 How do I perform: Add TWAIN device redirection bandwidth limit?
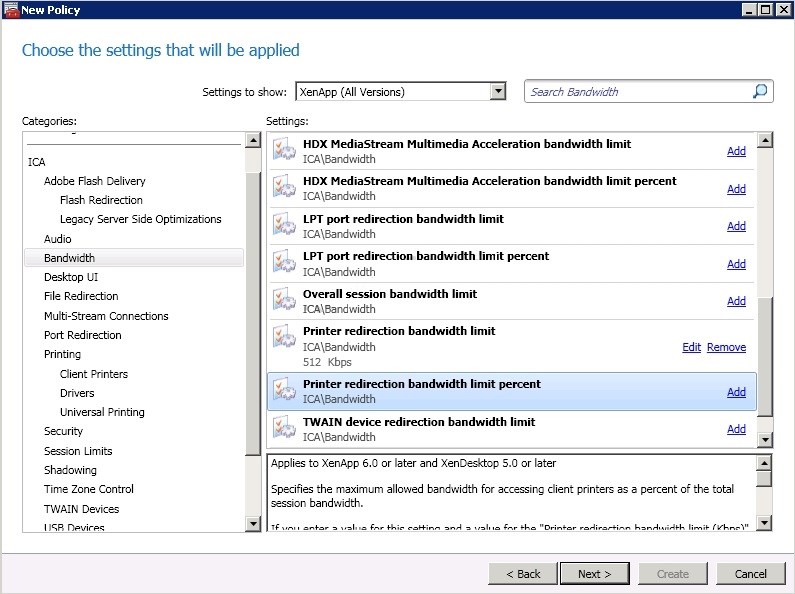pyautogui.click(x=736, y=429)
